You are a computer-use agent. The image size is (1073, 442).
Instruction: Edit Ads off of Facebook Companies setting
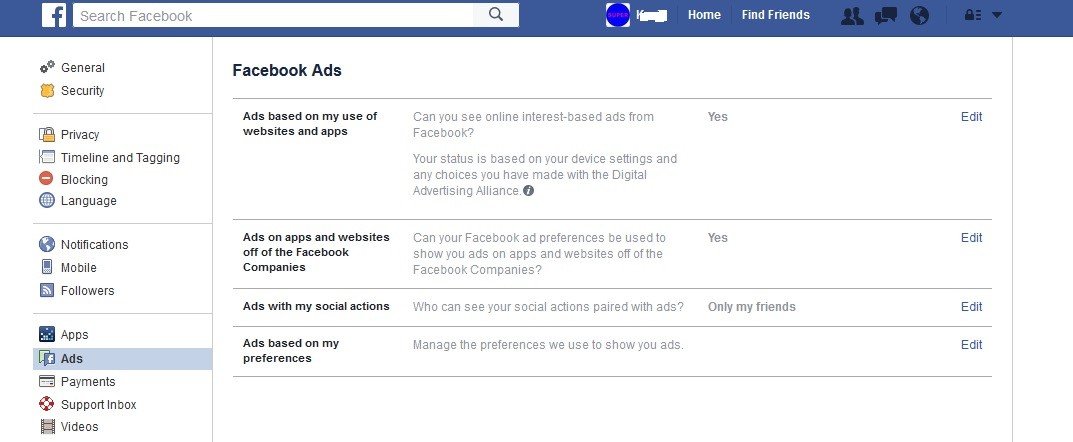[971, 237]
